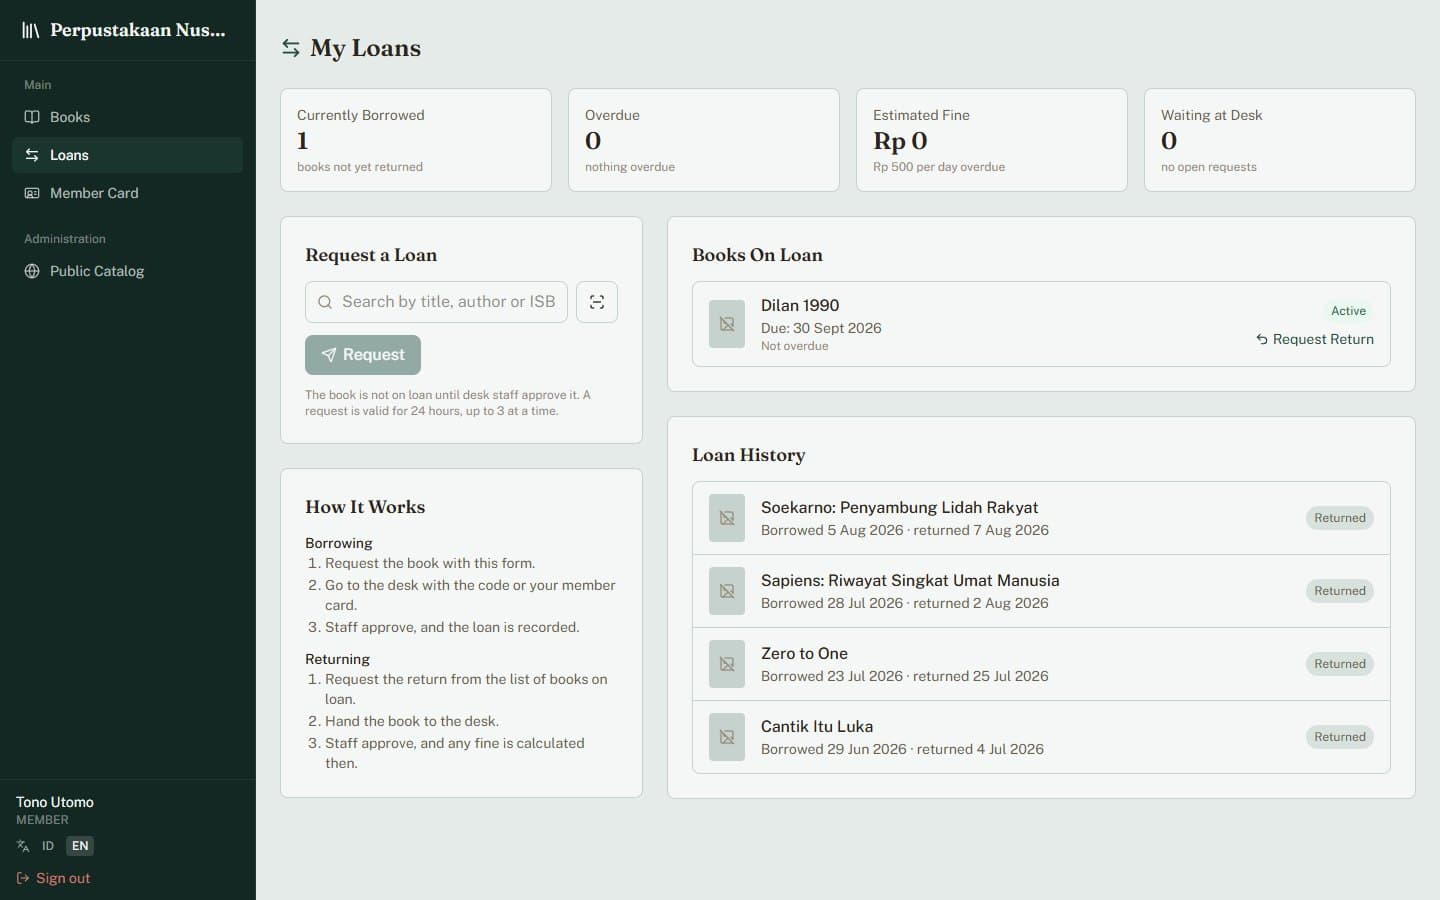Select the Sapiens: Riwayat Singkat Umat Manusia title
The width and height of the screenshot is (1440, 900).
910,580
